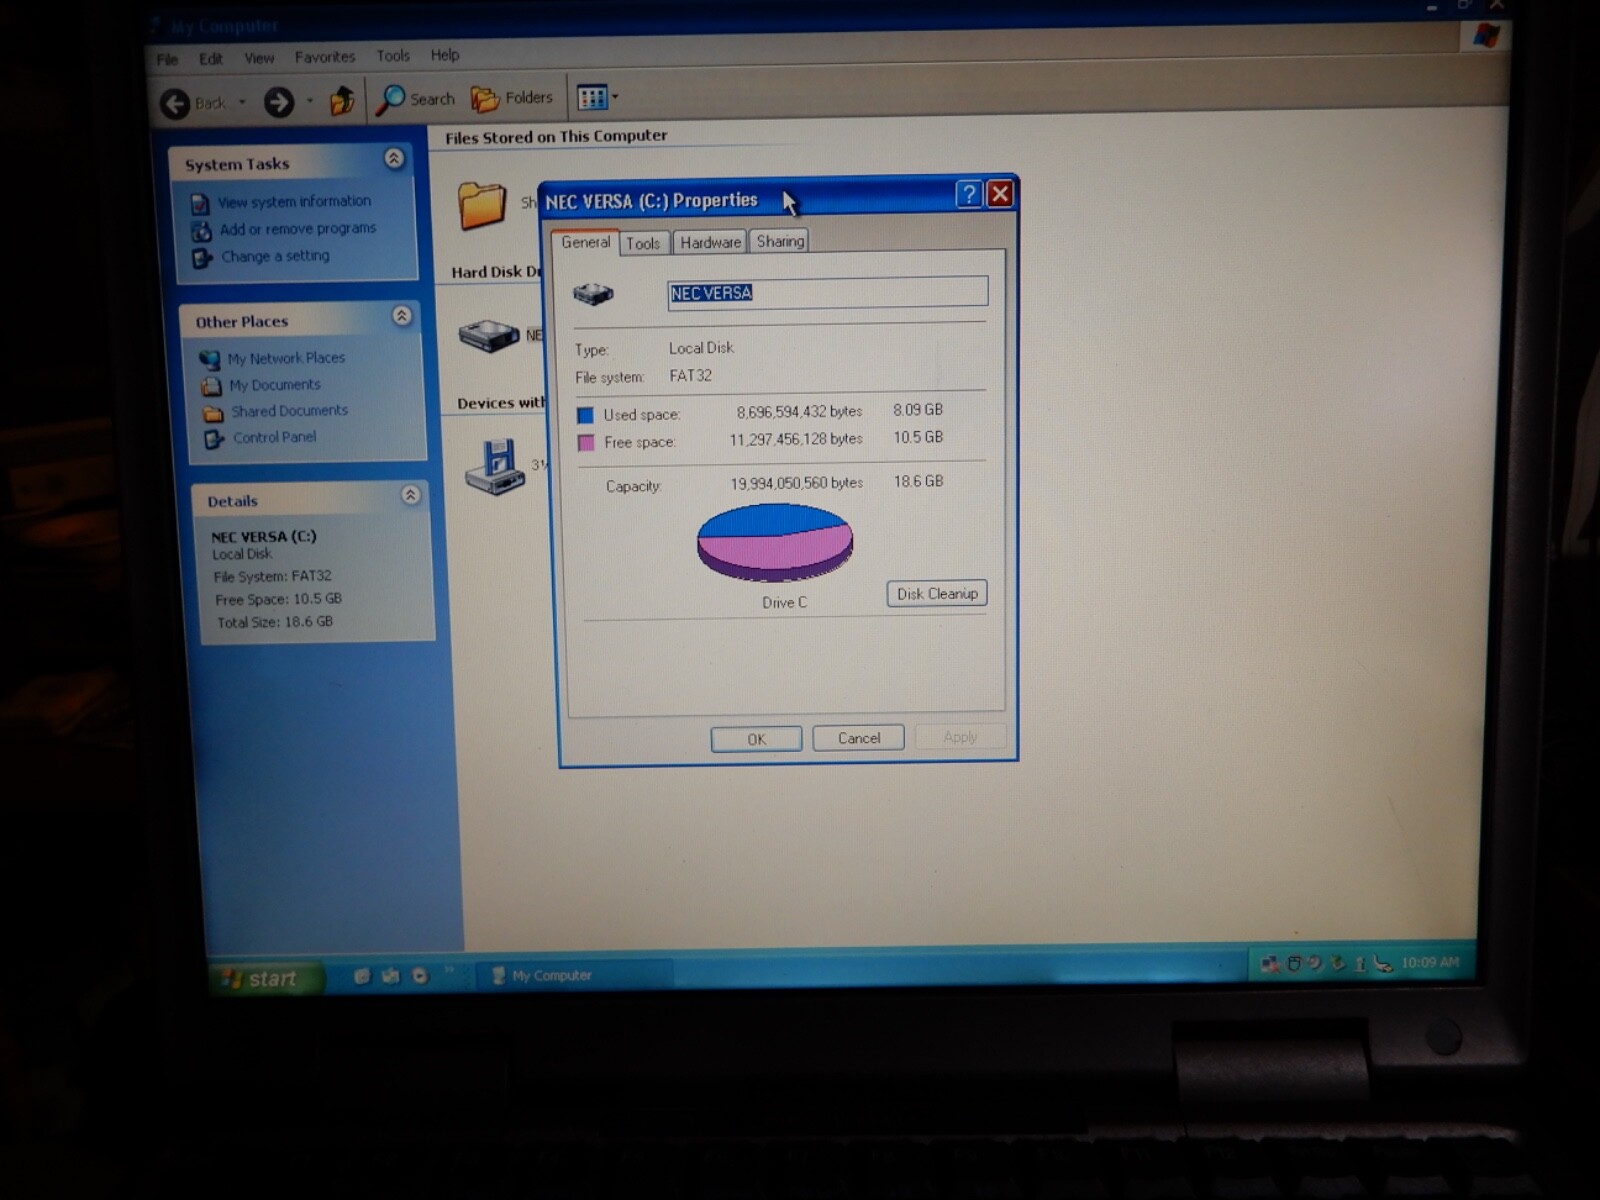Switch to the Tools tab
Image resolution: width=1600 pixels, height=1200 pixels.
[x=643, y=243]
